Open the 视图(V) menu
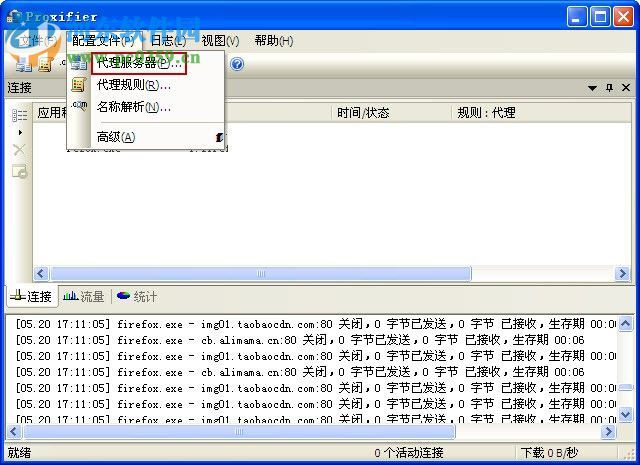Viewport: 640px width, 465px height. click(220, 41)
